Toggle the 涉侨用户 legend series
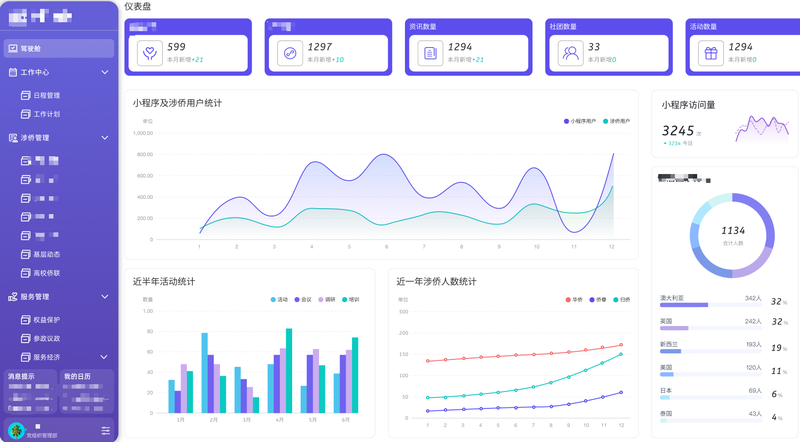Screen dimensions: 800x442 pos(616,121)
